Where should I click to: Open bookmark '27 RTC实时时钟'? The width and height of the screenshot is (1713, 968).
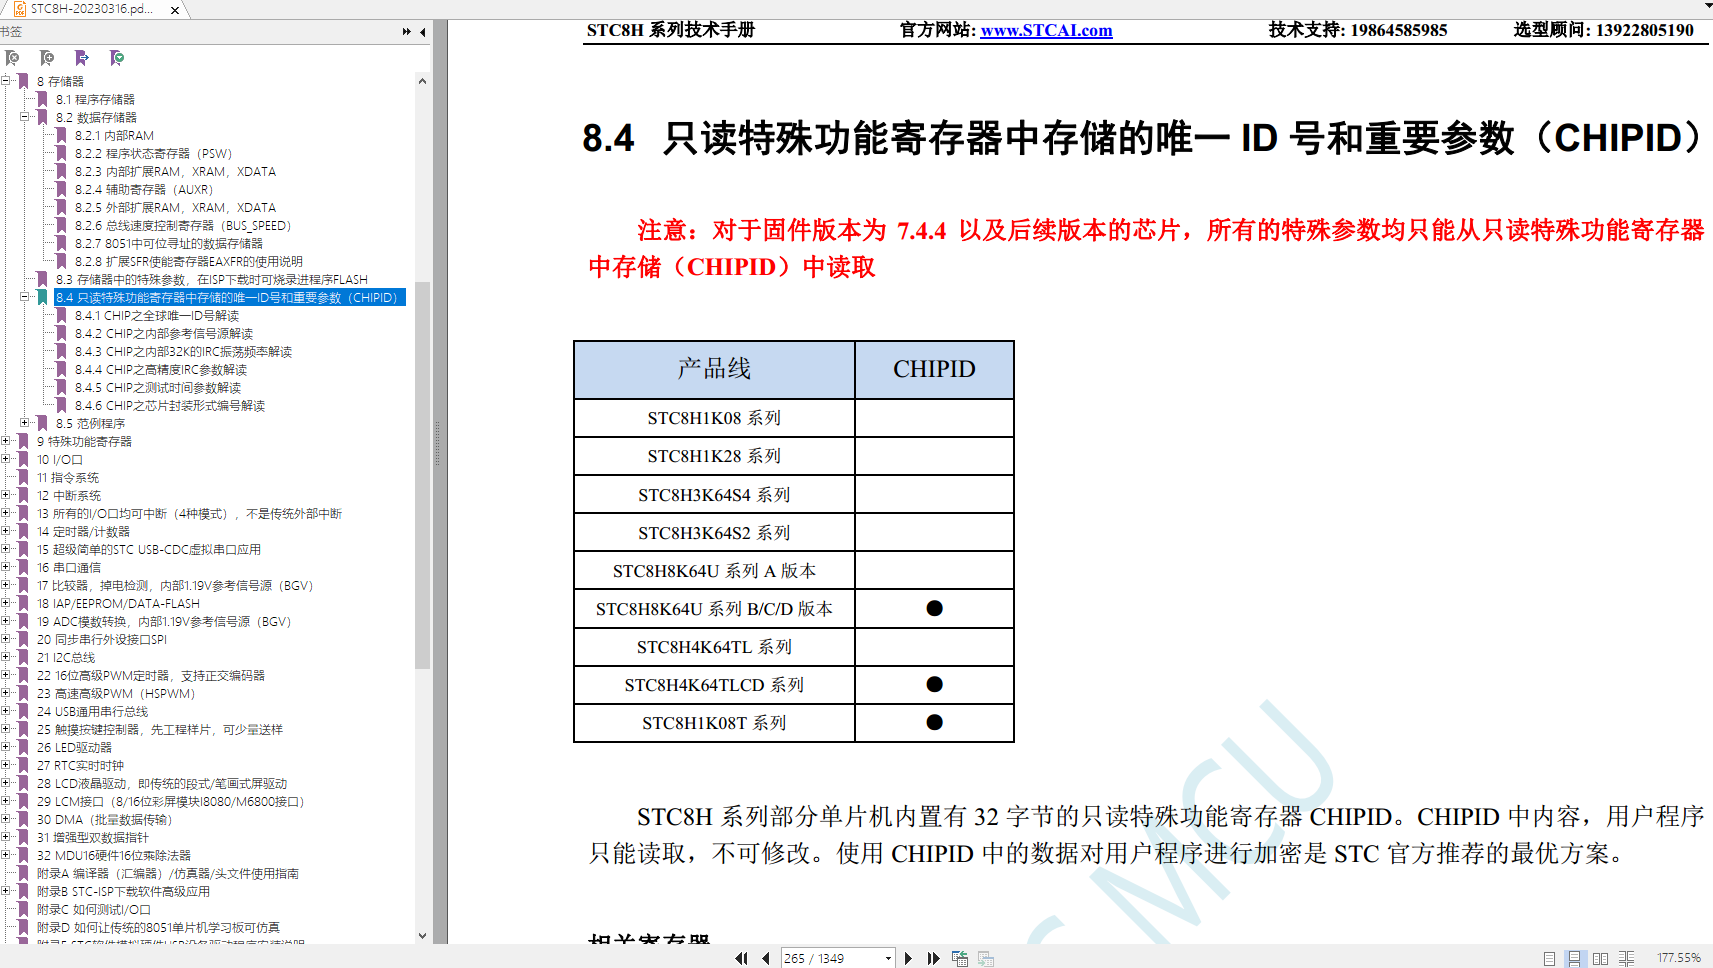pos(80,765)
